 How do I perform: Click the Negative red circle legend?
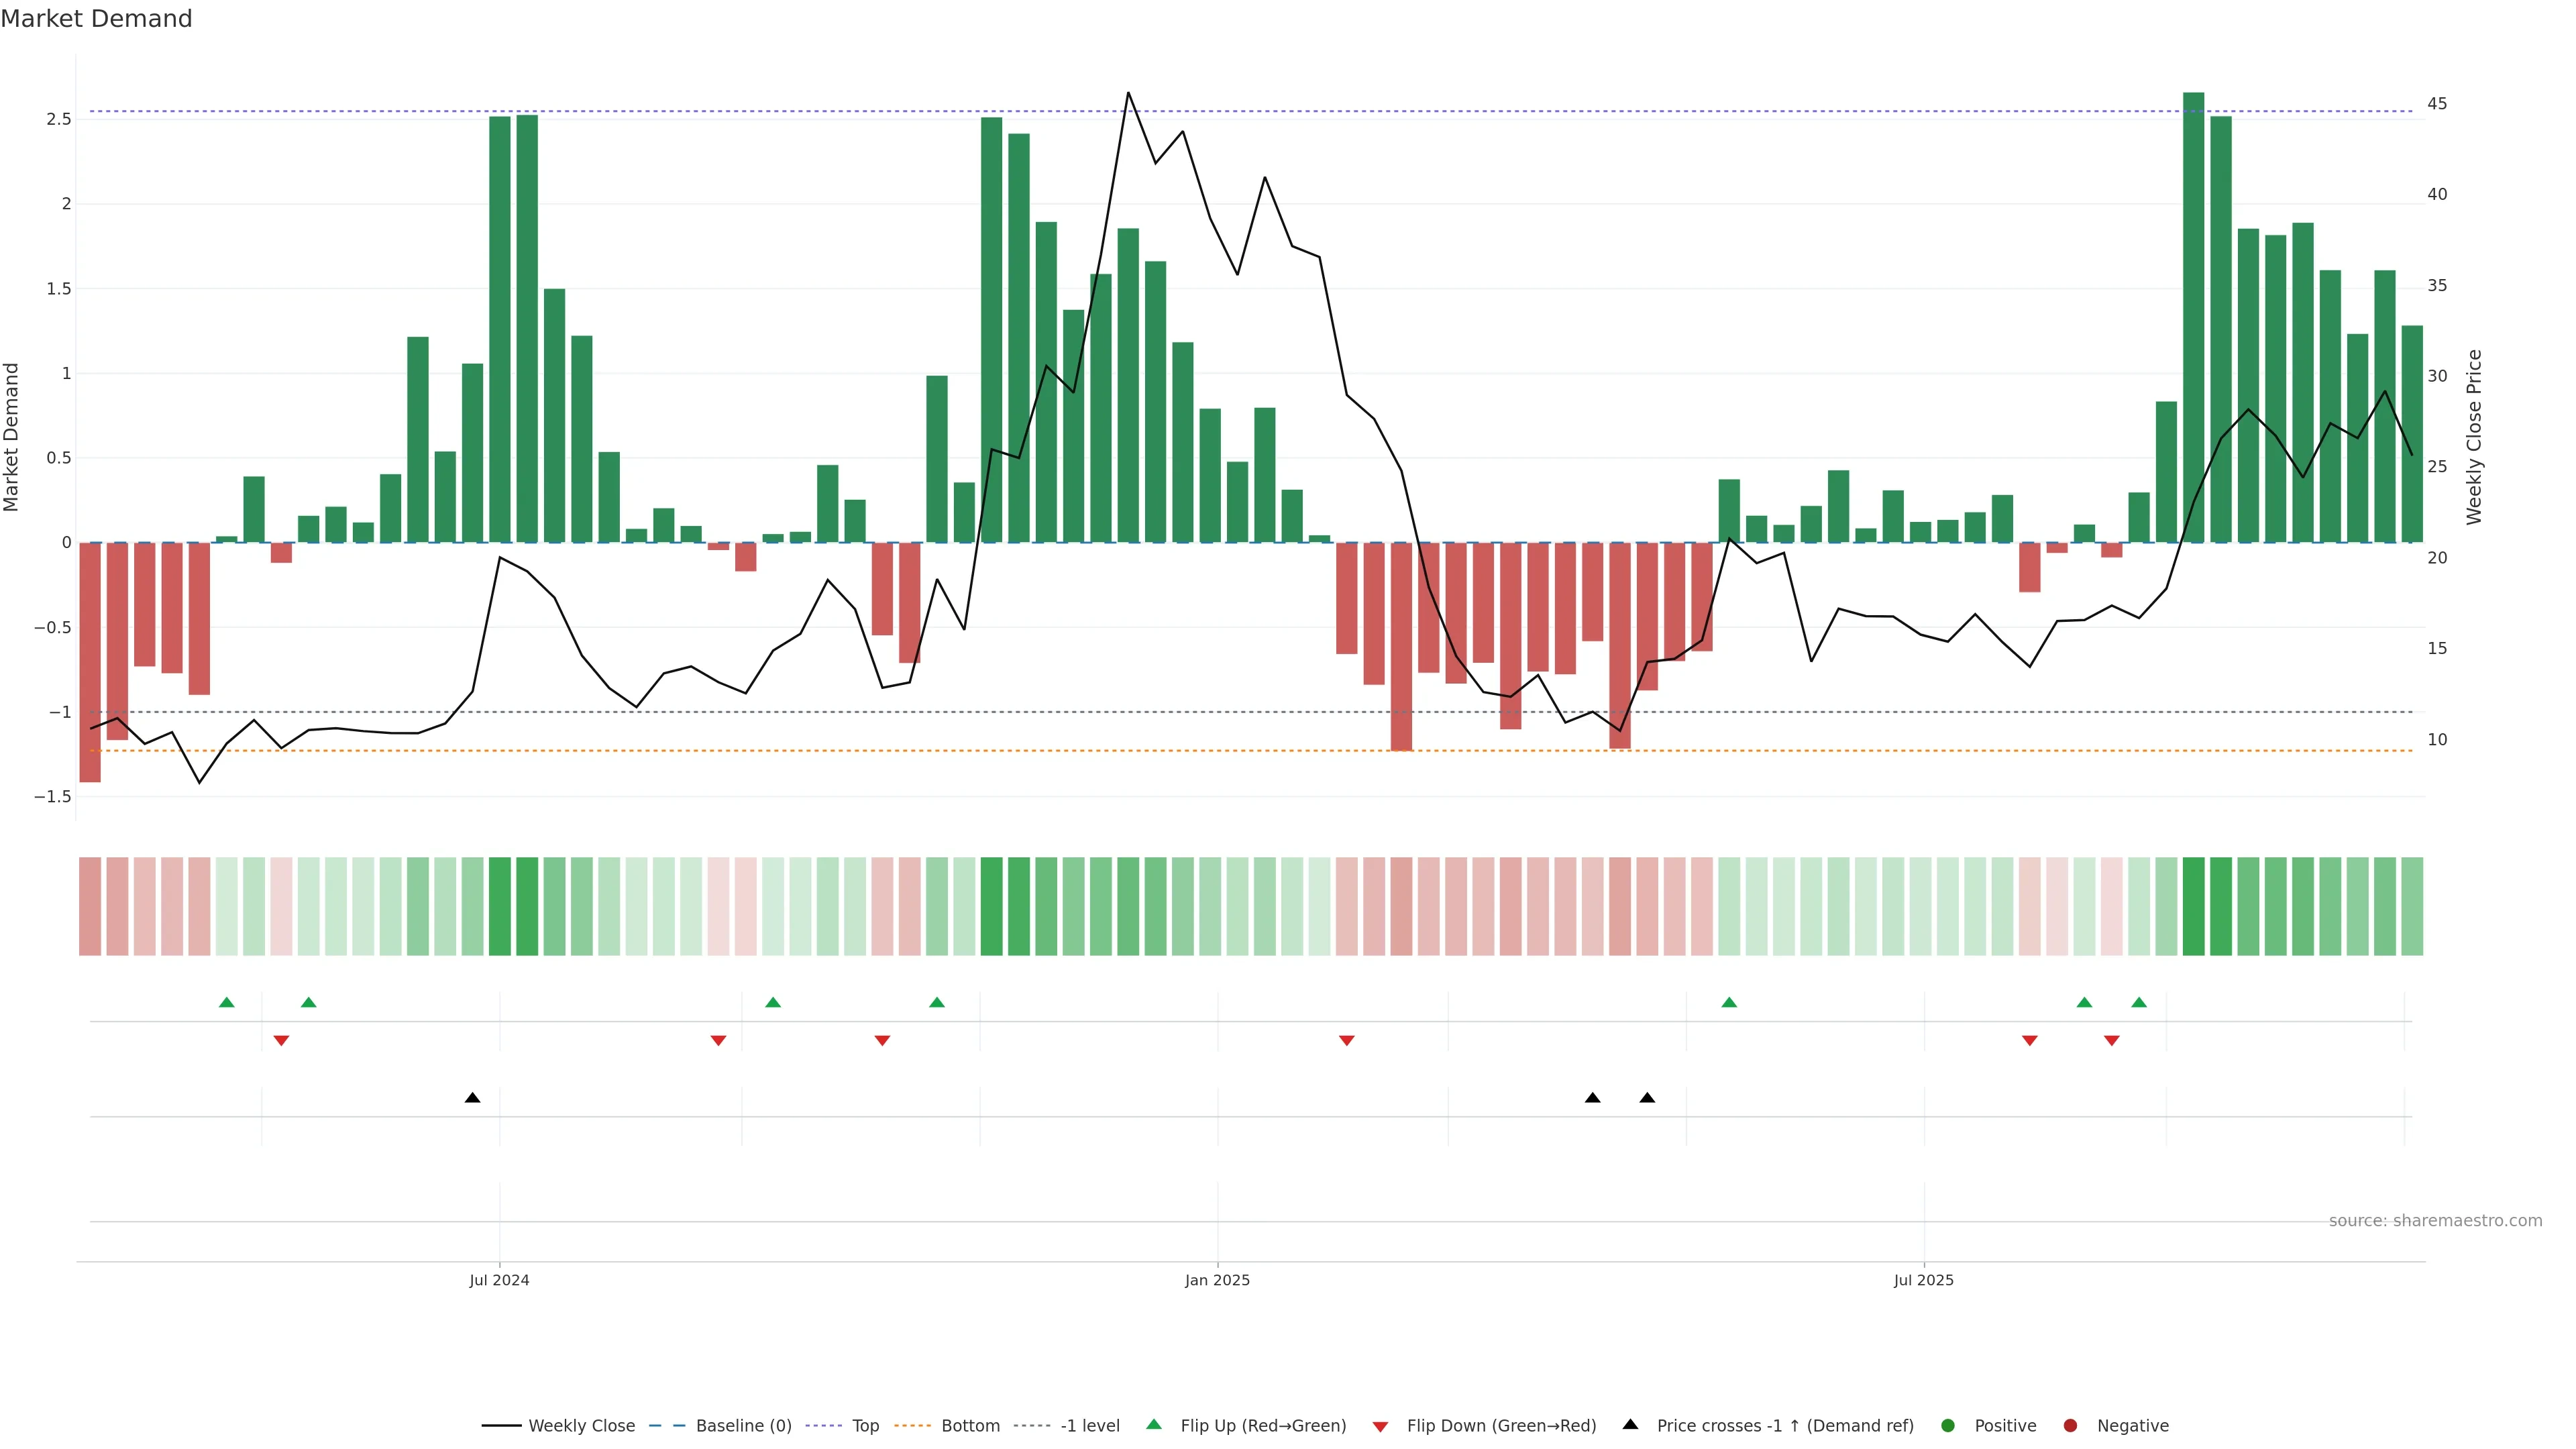pyautogui.click(x=2071, y=1426)
